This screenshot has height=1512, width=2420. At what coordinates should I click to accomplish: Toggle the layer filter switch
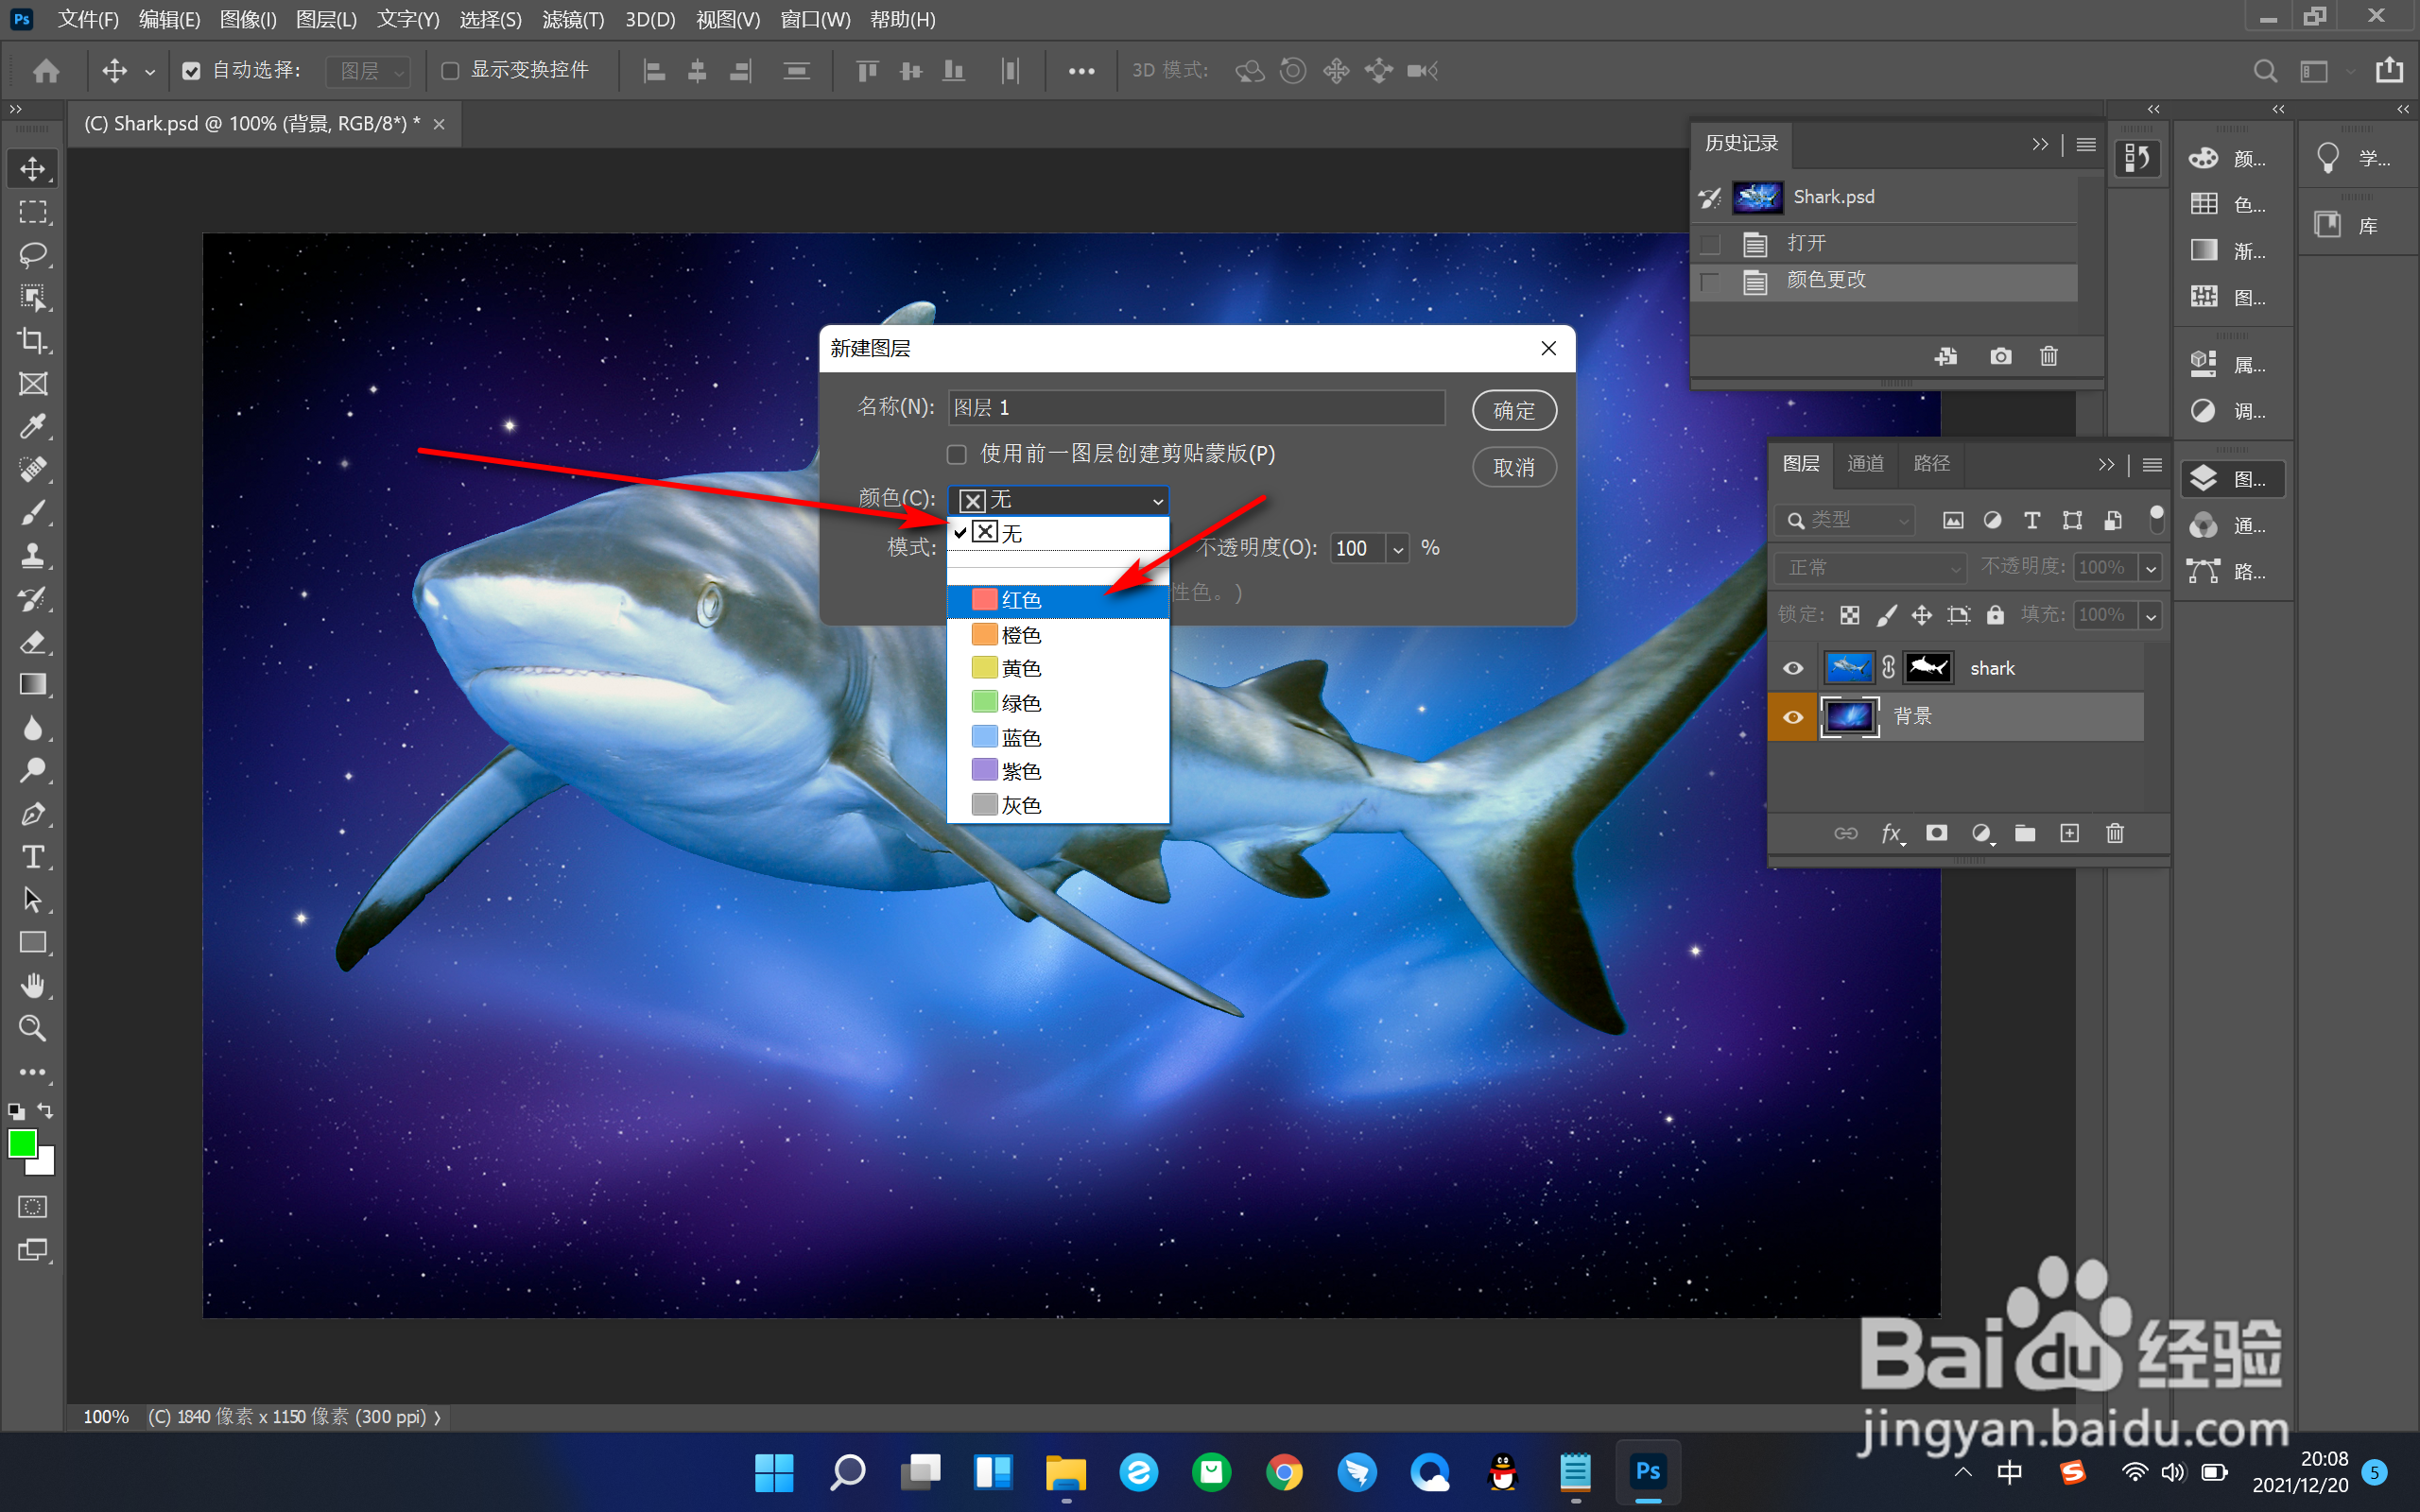click(x=2156, y=519)
